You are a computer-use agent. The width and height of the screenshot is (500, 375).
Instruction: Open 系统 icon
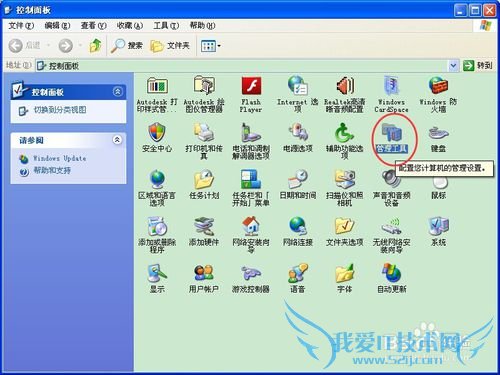click(438, 226)
